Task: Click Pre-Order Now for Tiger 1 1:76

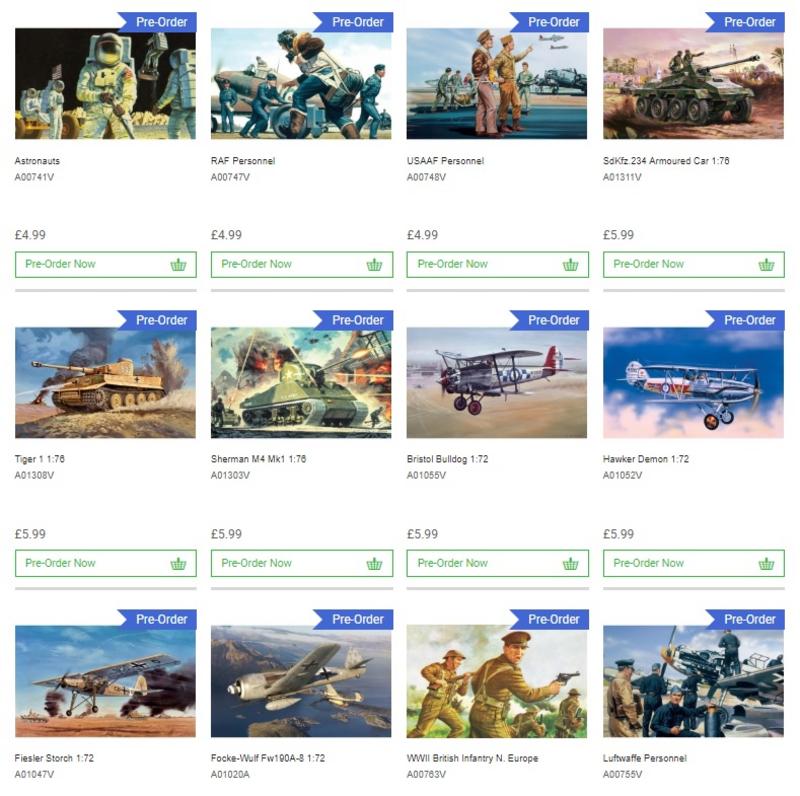Action: [x=106, y=563]
